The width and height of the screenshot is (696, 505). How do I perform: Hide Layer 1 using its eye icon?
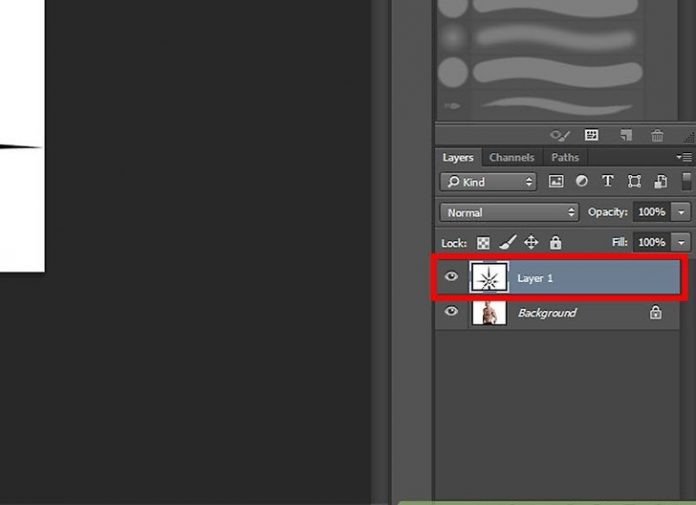click(x=451, y=277)
